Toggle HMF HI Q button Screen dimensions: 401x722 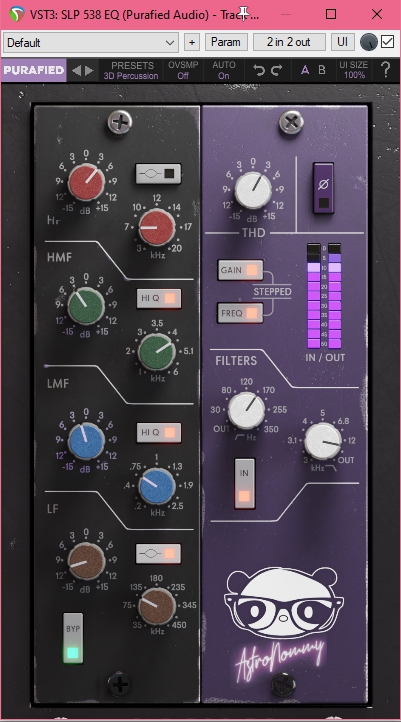(159, 298)
